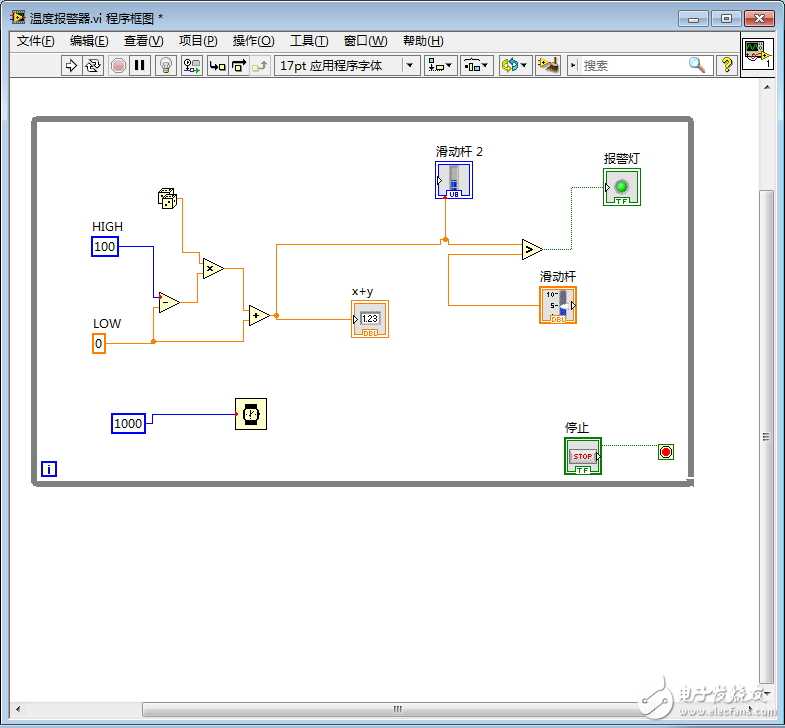Click the HIGH label text

[x=107, y=226]
